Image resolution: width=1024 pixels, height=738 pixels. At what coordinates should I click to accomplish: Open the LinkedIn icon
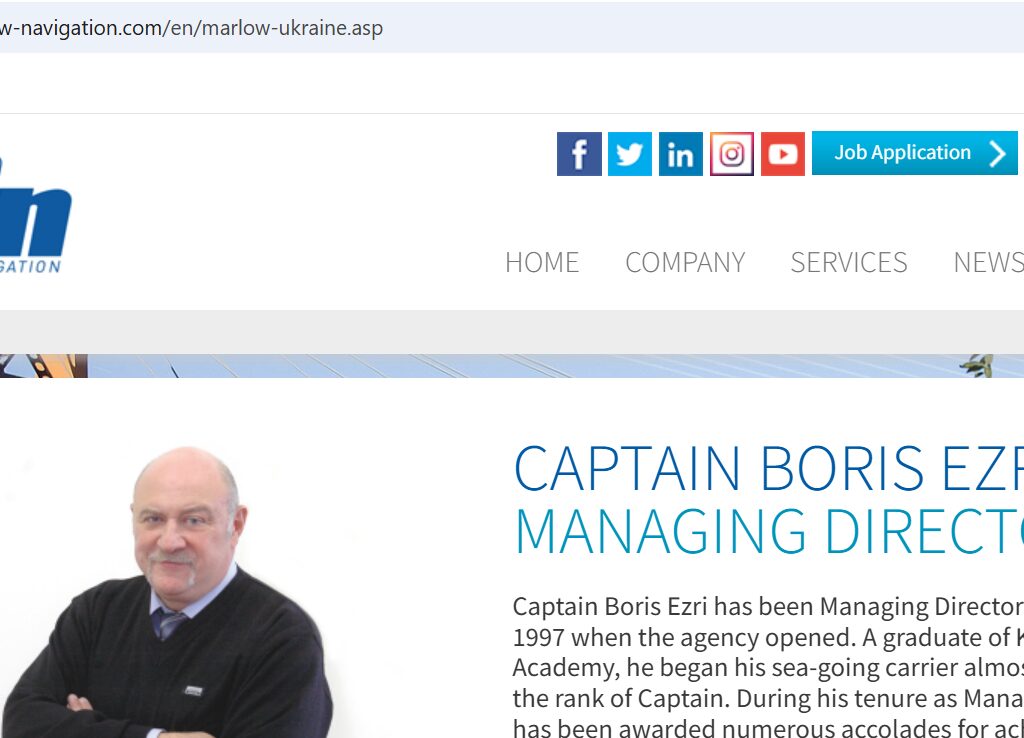tap(680, 153)
